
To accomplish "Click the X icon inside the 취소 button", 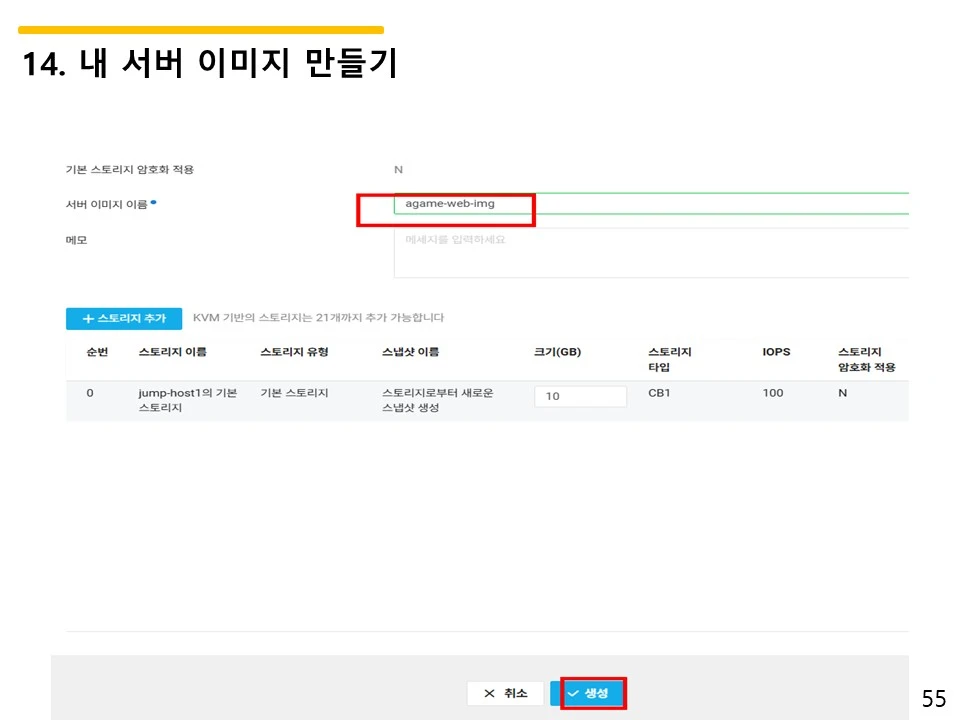I will tap(489, 692).
